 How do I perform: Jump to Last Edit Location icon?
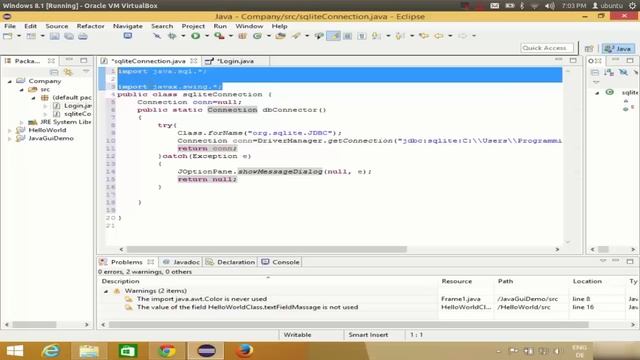point(424,36)
